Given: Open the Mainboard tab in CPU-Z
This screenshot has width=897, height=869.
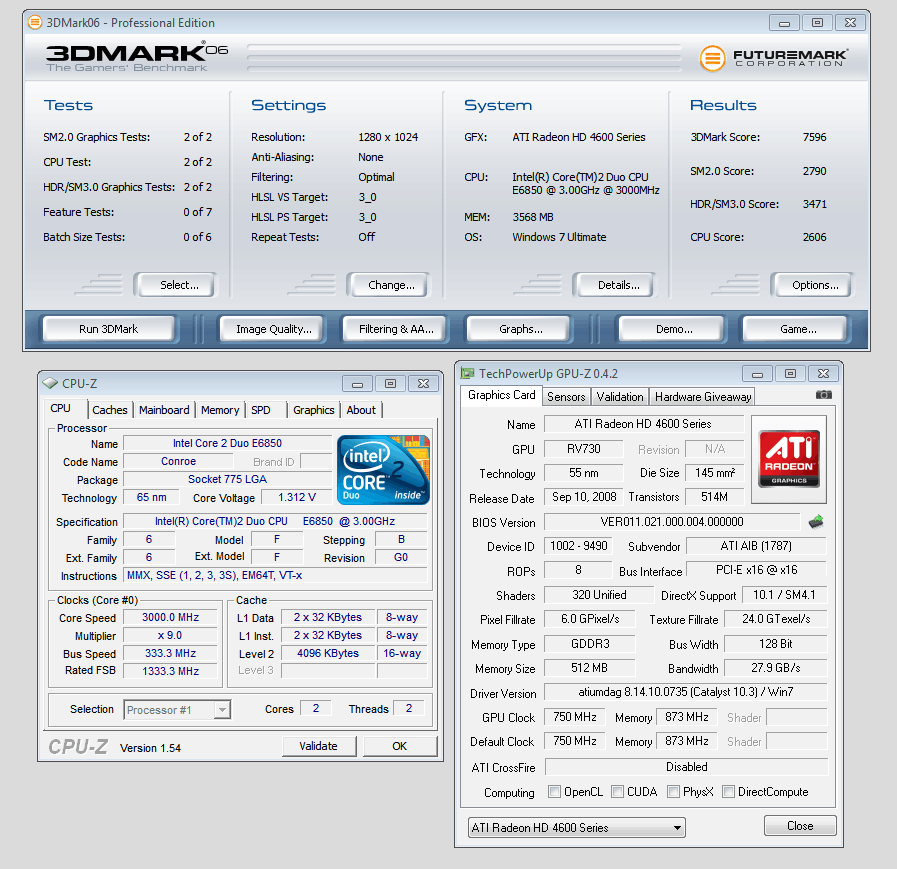Looking at the screenshot, I should point(164,410).
